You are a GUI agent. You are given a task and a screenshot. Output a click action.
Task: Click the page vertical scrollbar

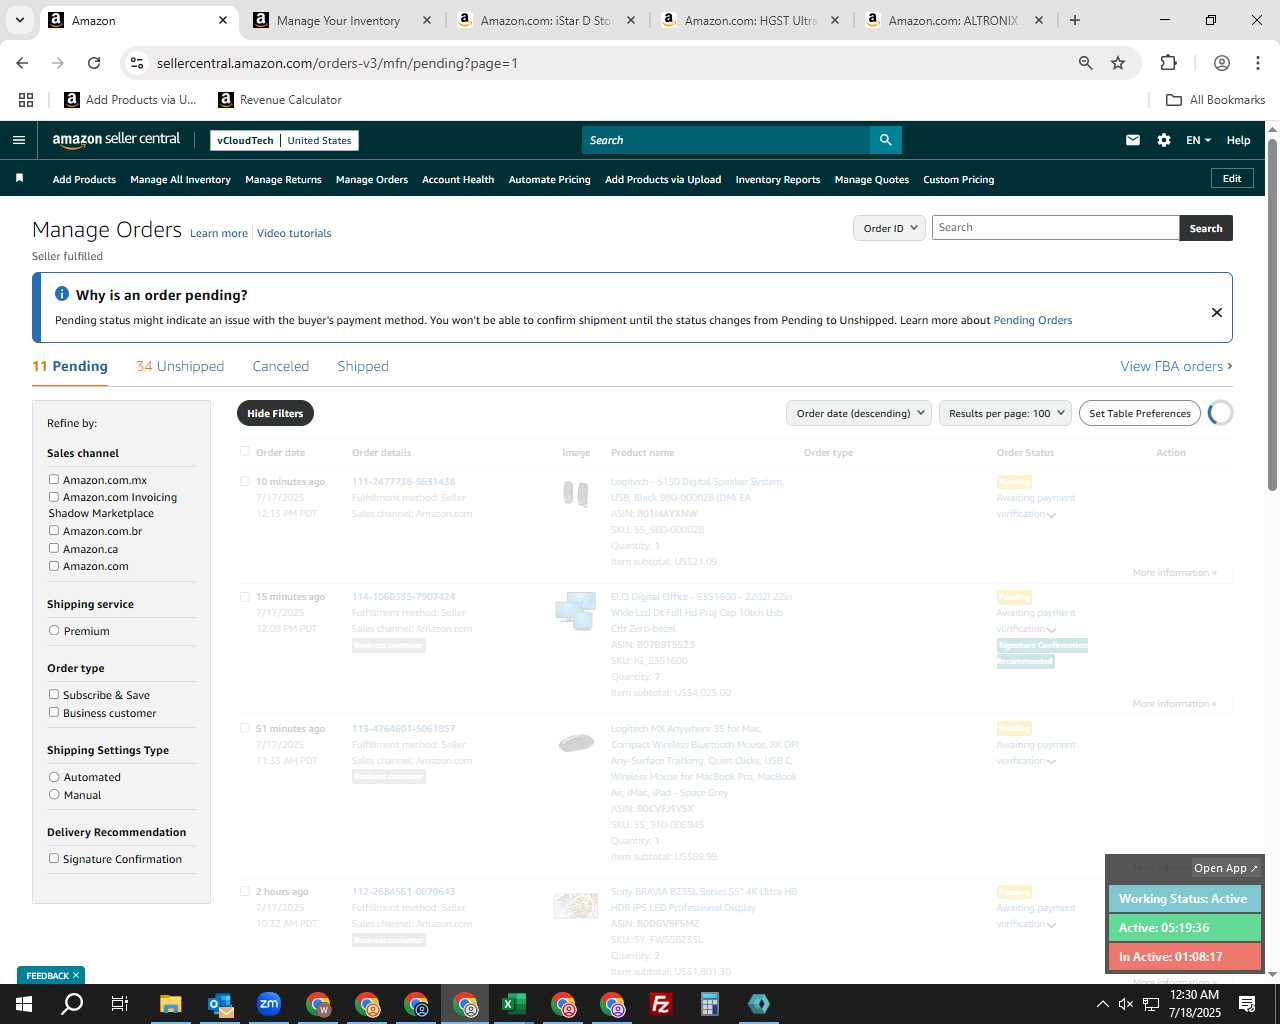(1272, 315)
